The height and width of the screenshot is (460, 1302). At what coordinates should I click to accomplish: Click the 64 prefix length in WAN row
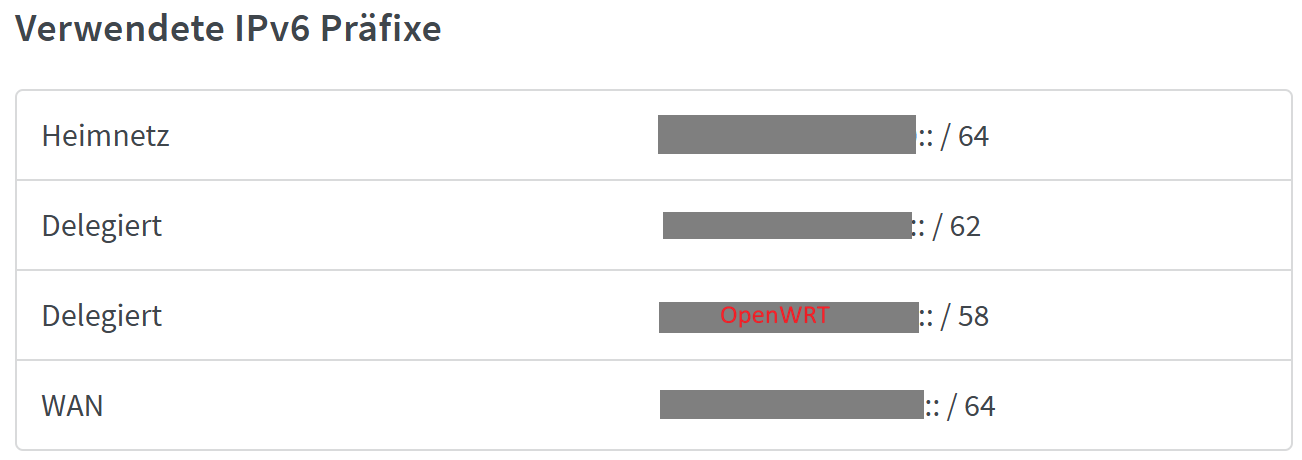pos(980,406)
